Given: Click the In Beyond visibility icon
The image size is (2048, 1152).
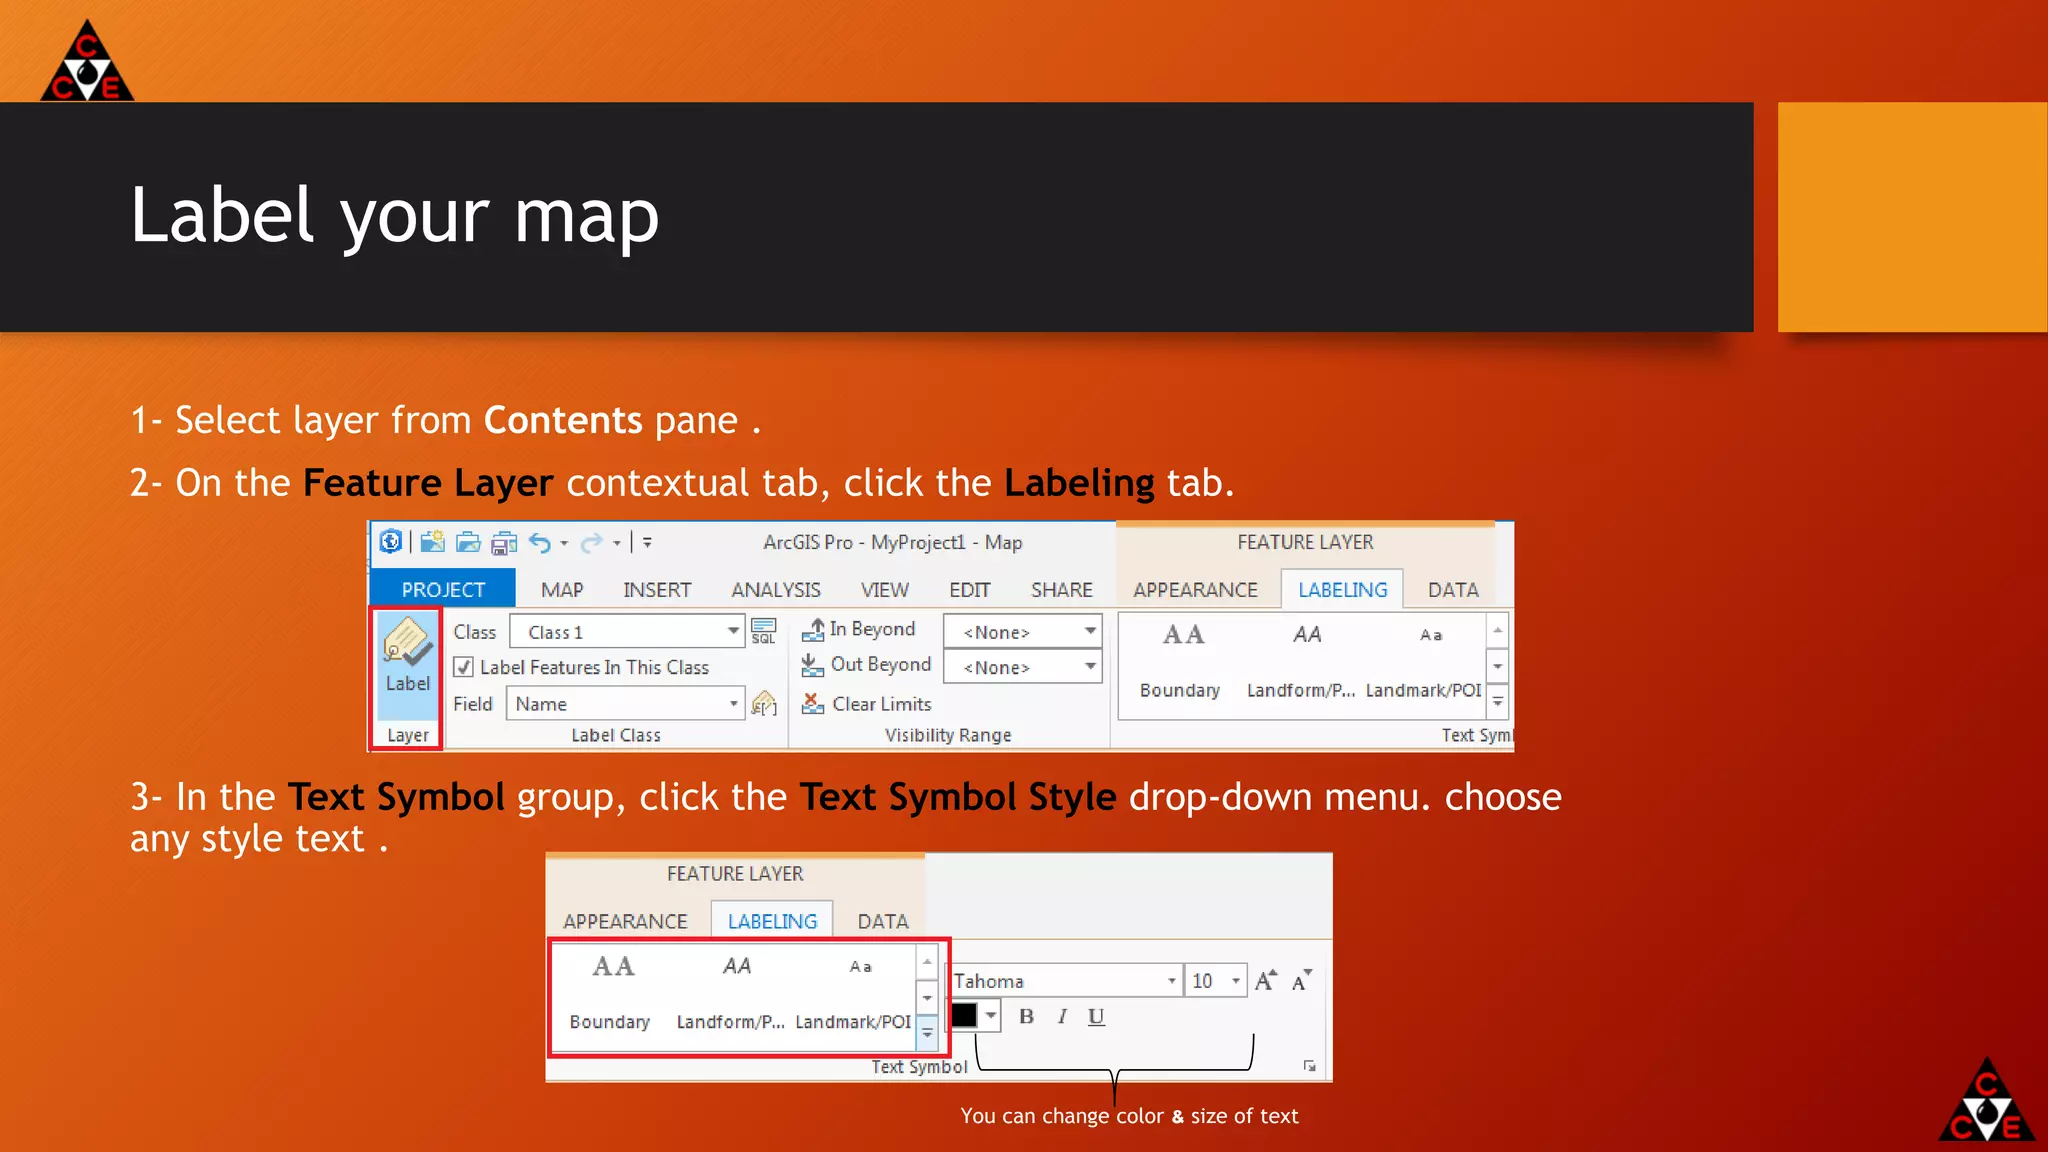Looking at the screenshot, I should [x=813, y=629].
